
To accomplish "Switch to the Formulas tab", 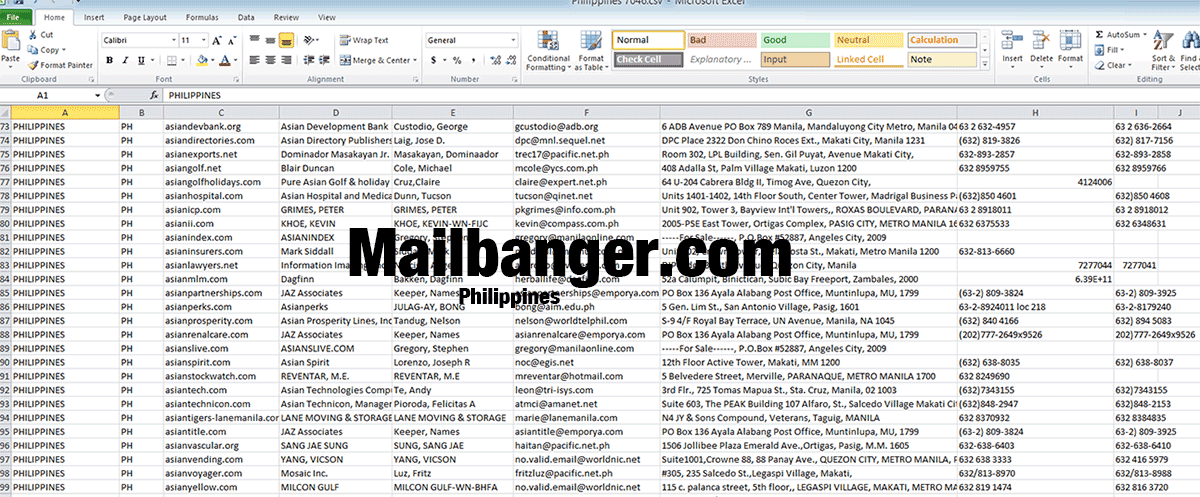I will (x=202, y=17).
